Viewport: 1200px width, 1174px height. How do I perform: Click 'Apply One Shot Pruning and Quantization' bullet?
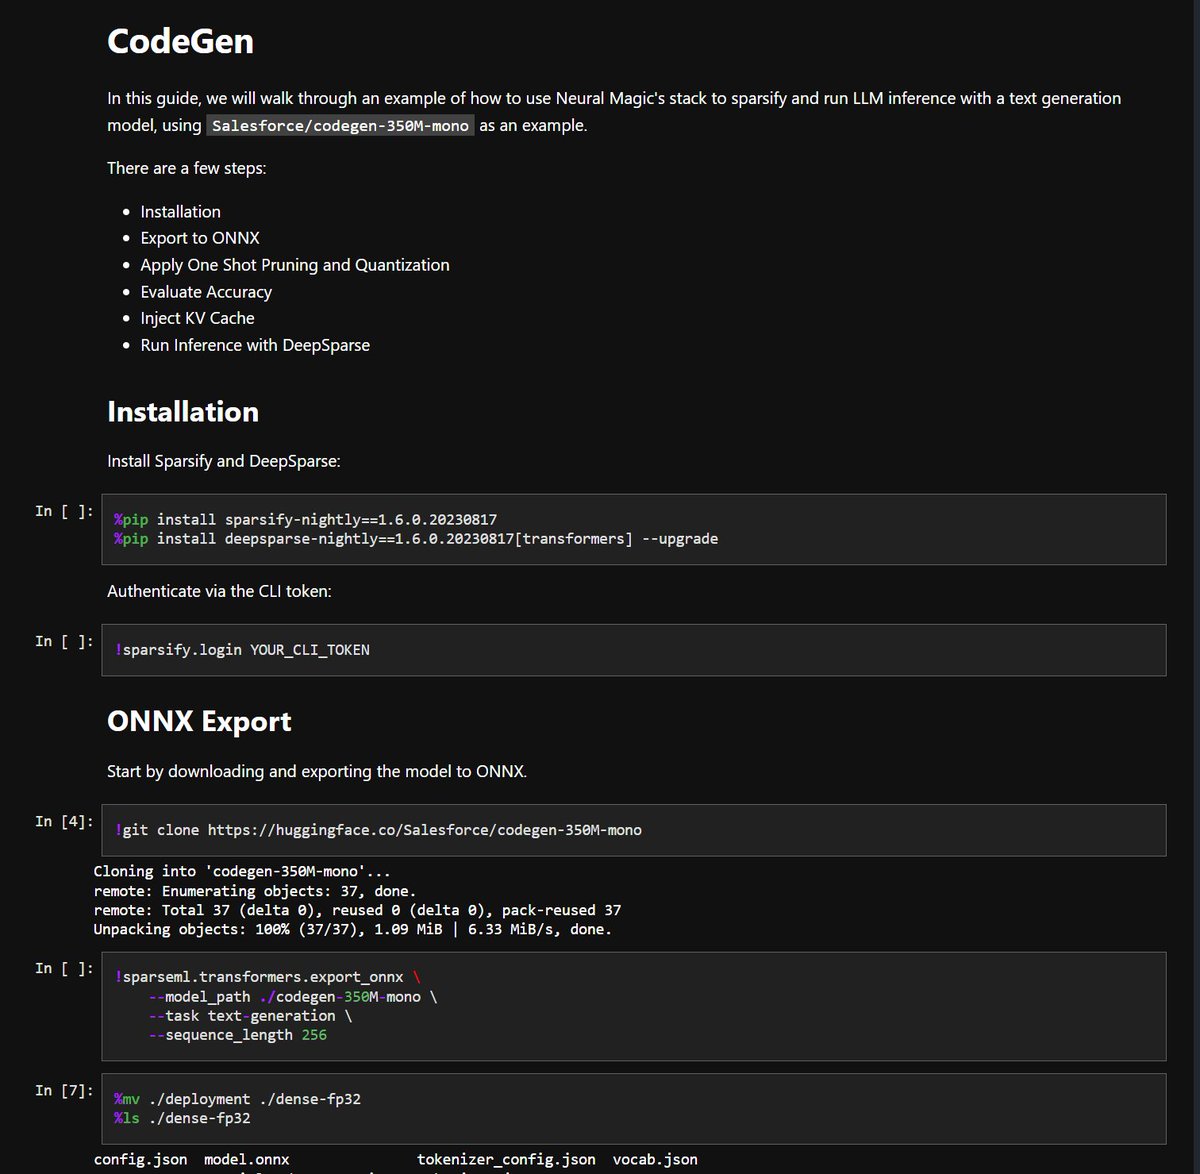(295, 265)
